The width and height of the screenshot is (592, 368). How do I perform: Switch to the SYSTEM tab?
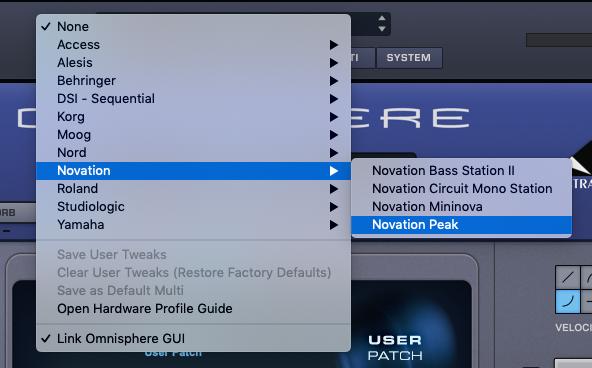[409, 58]
